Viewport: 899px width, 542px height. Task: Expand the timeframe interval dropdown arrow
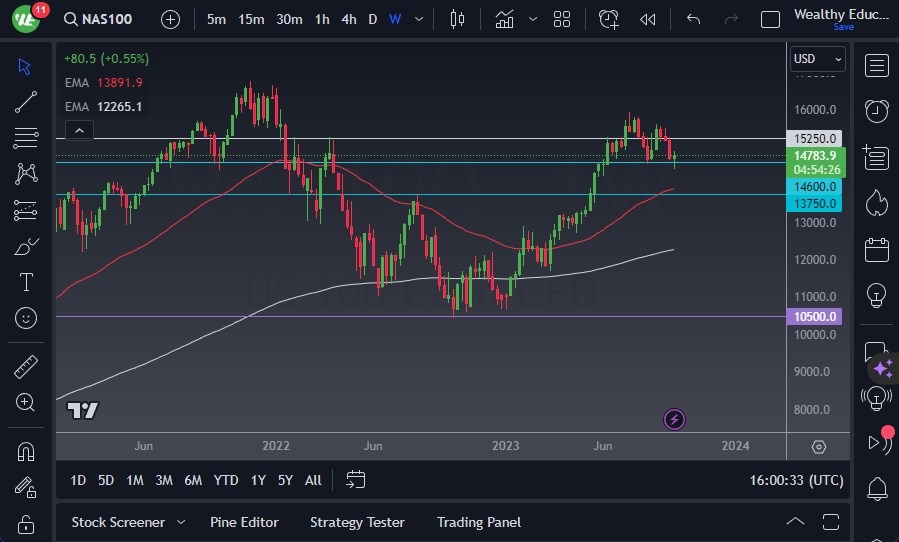point(418,19)
